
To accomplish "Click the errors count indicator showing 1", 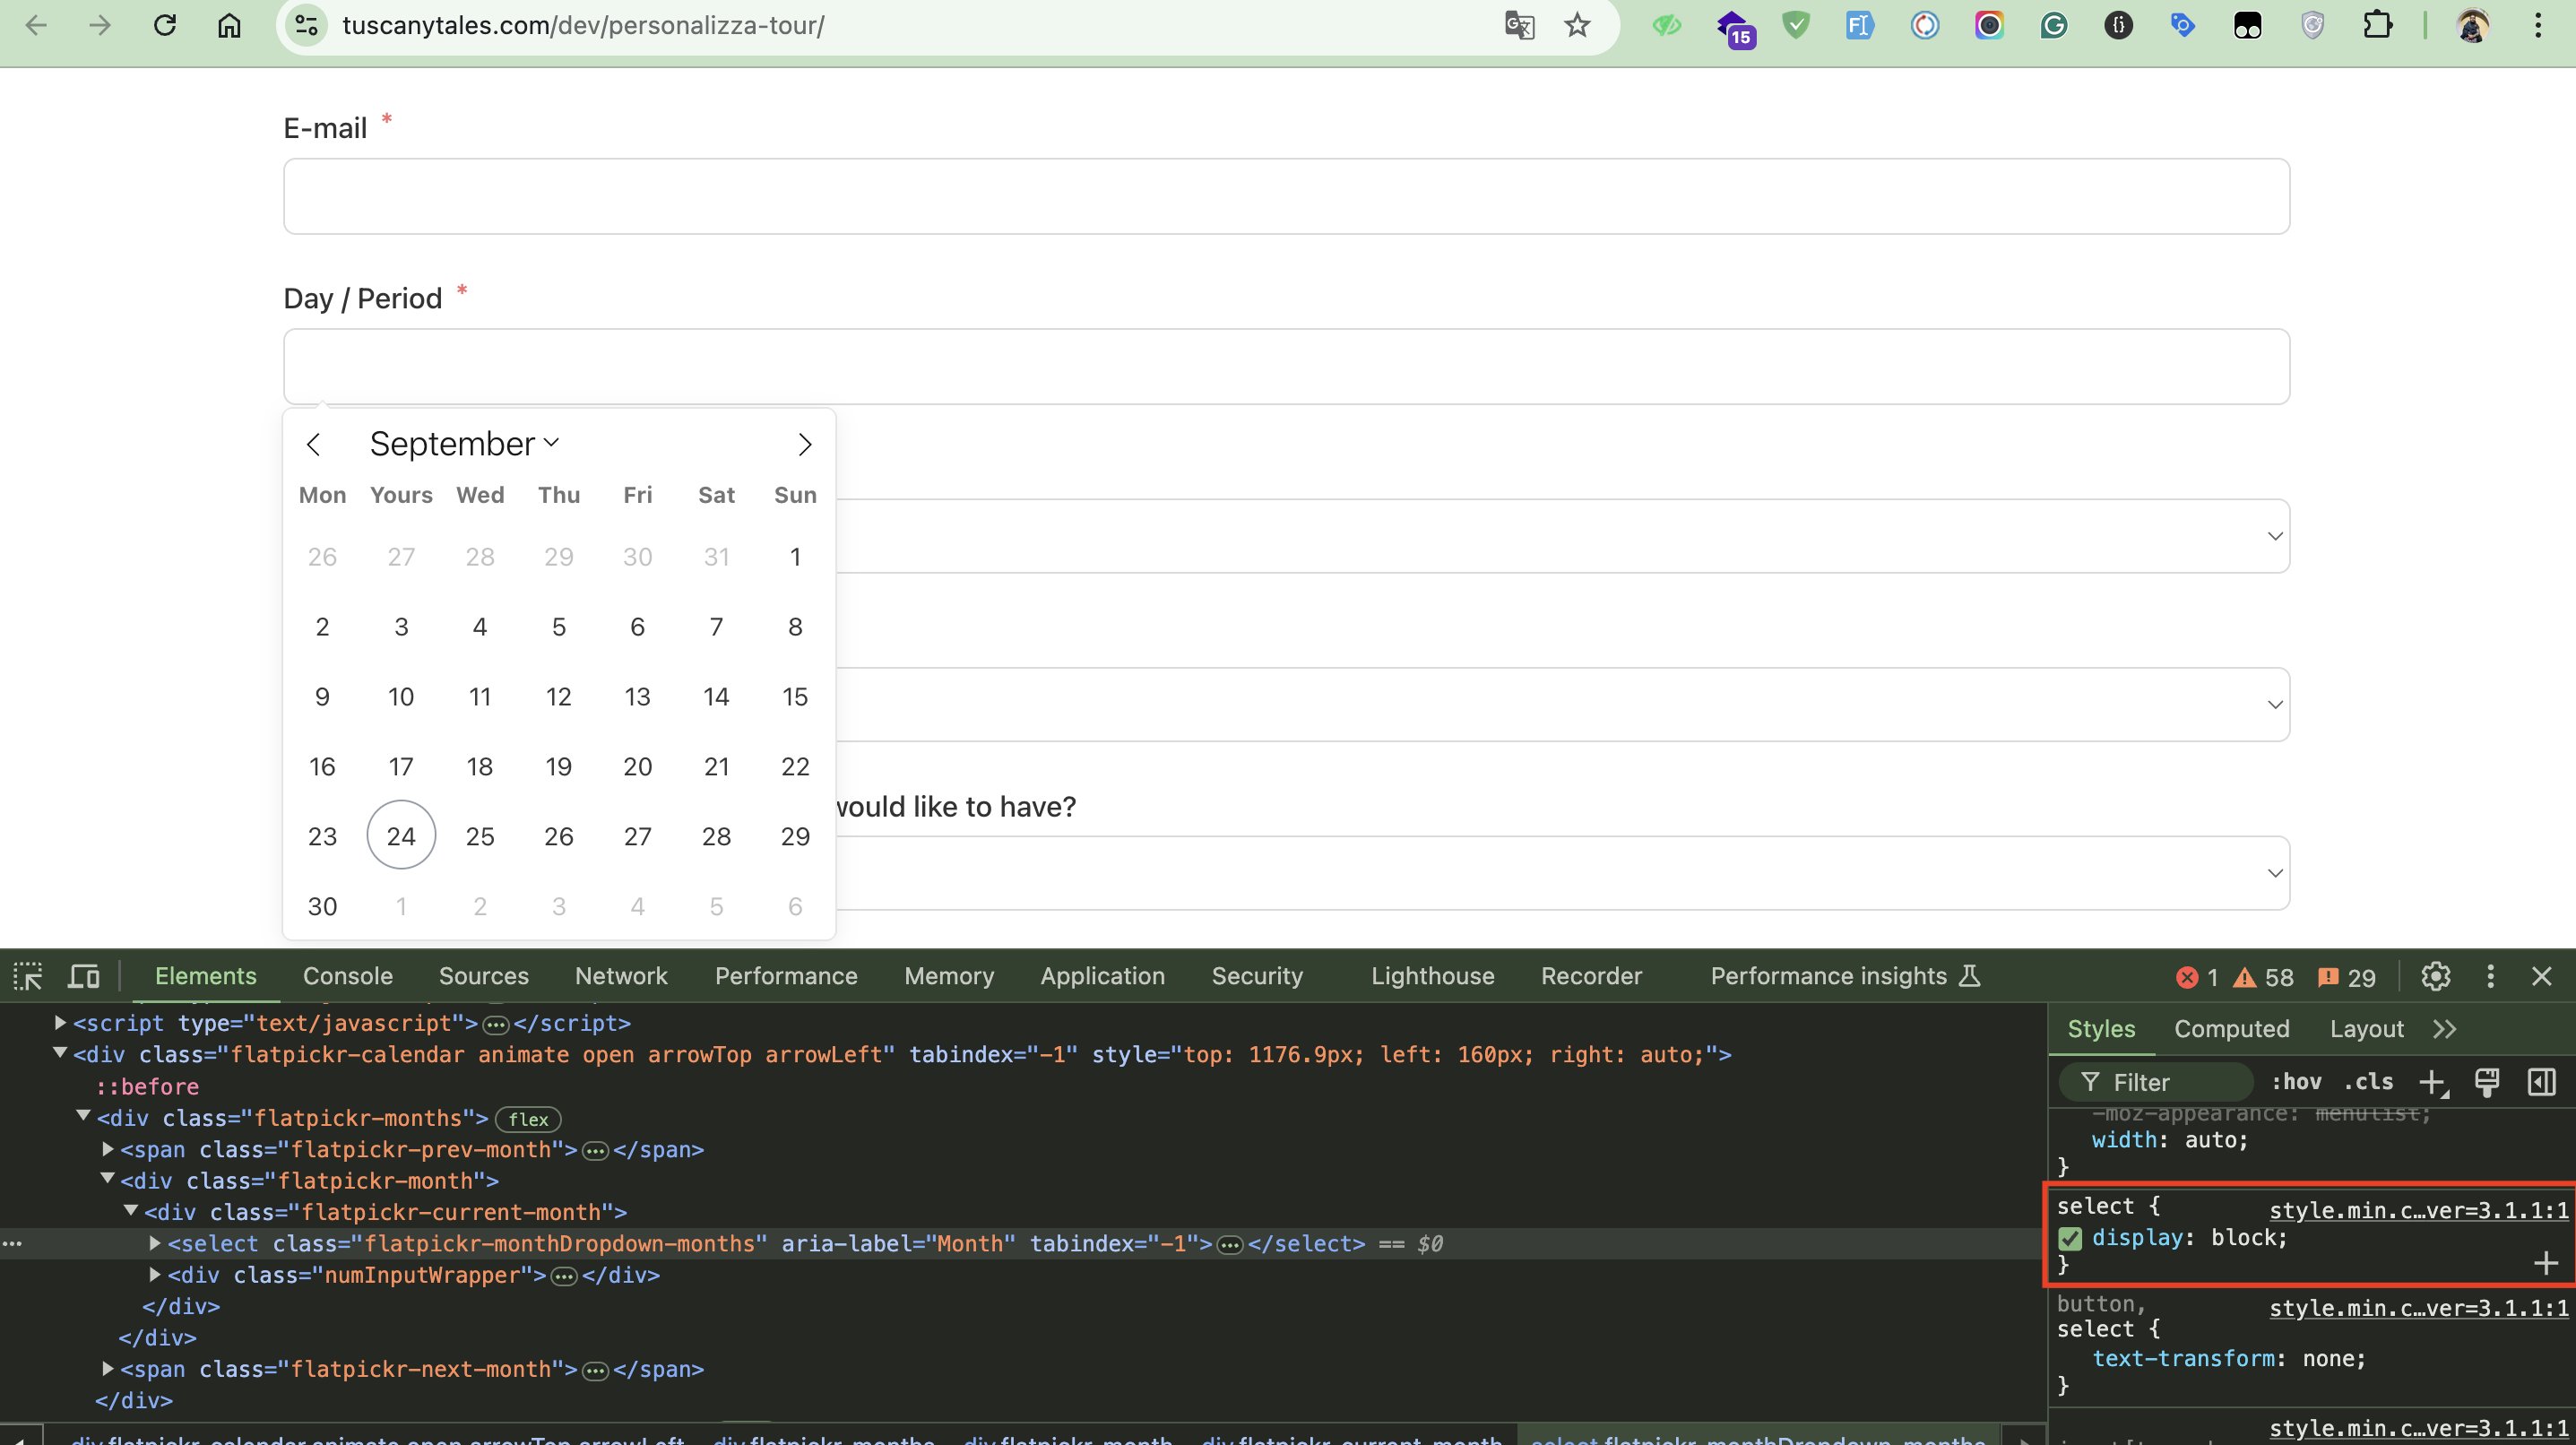I will [x=2197, y=977].
